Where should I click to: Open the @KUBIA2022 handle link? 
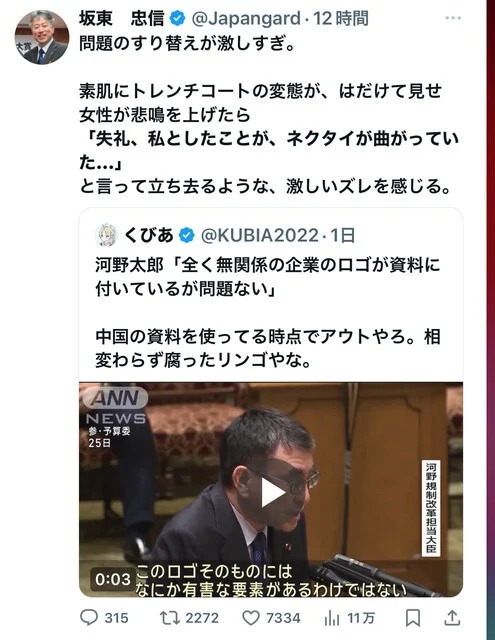[260, 236]
